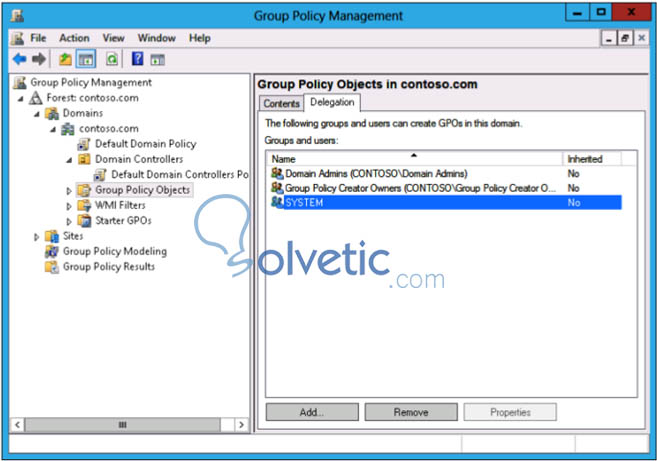Image resolution: width=657 pixels, height=461 pixels.
Task: Click the Group Policy Management root node icon
Action: pos(20,83)
